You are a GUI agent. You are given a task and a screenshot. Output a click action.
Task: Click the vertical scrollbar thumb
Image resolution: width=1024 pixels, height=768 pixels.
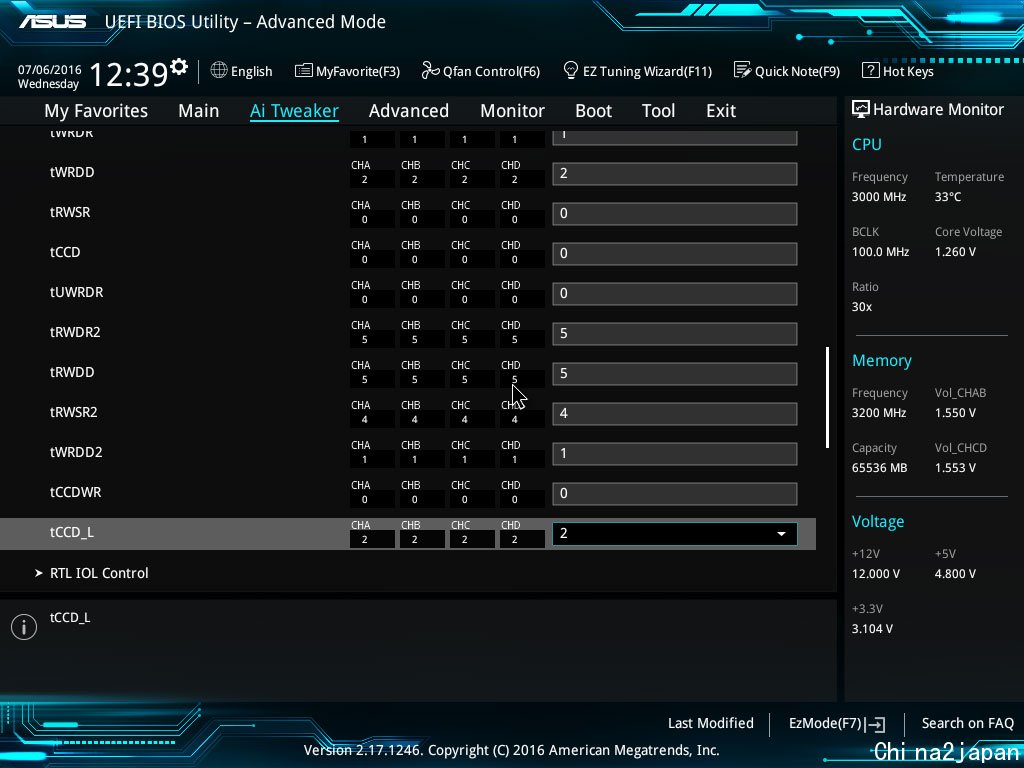827,397
